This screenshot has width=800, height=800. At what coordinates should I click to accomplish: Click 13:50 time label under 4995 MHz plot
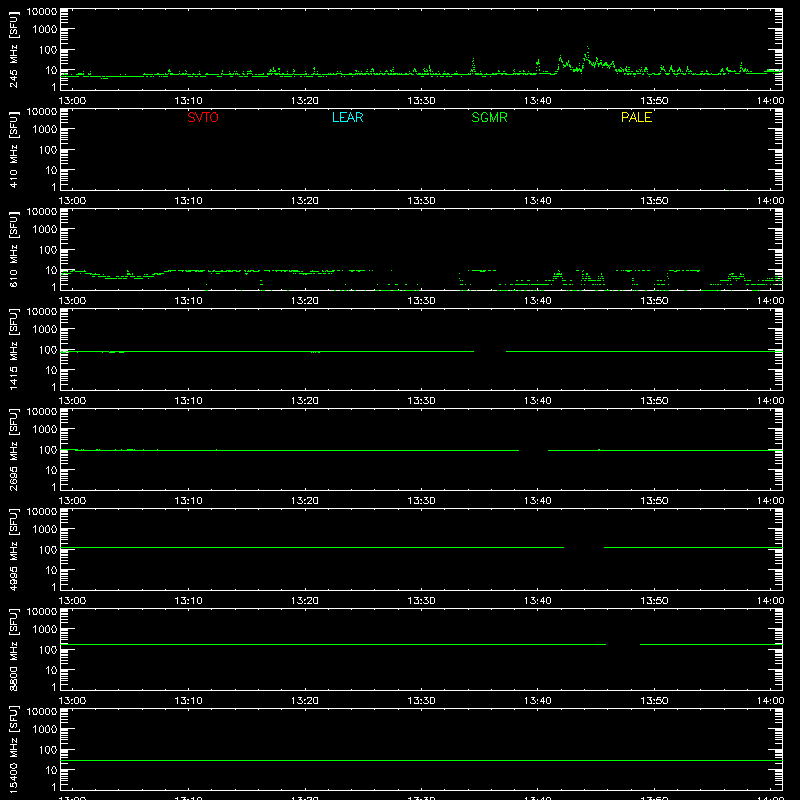coord(654,601)
